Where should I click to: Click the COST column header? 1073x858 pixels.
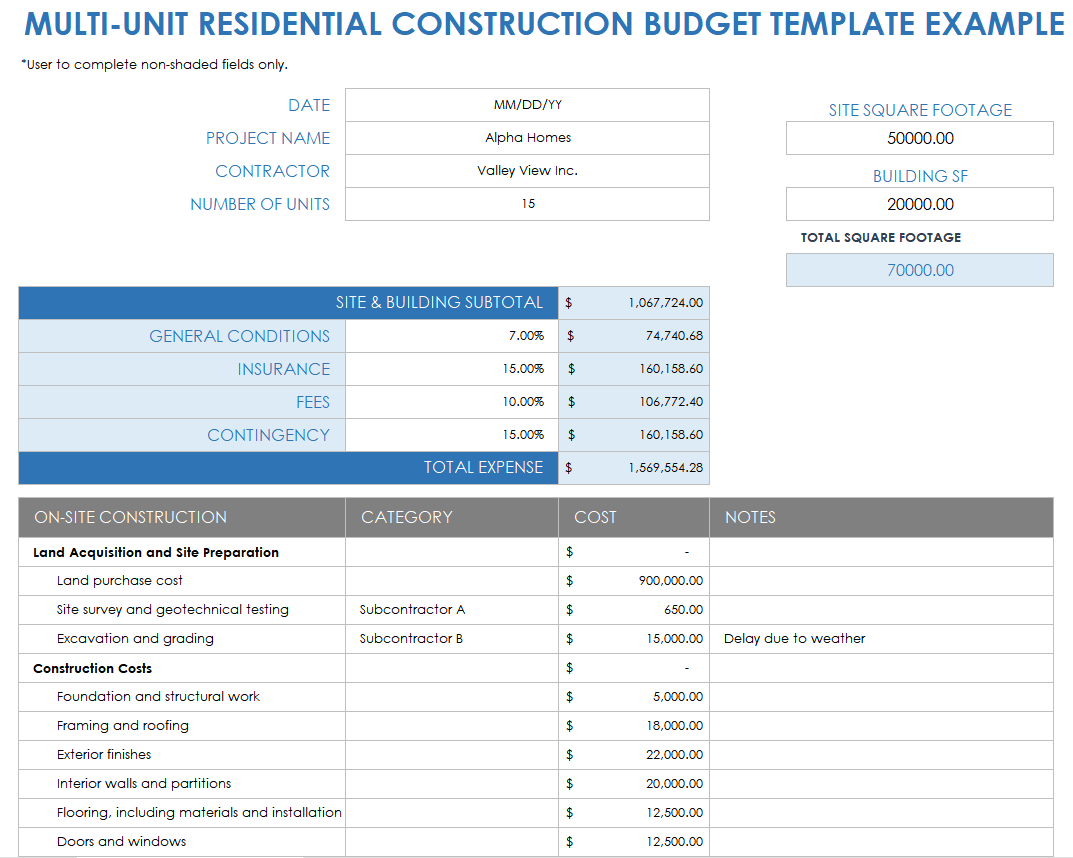[x=634, y=517]
